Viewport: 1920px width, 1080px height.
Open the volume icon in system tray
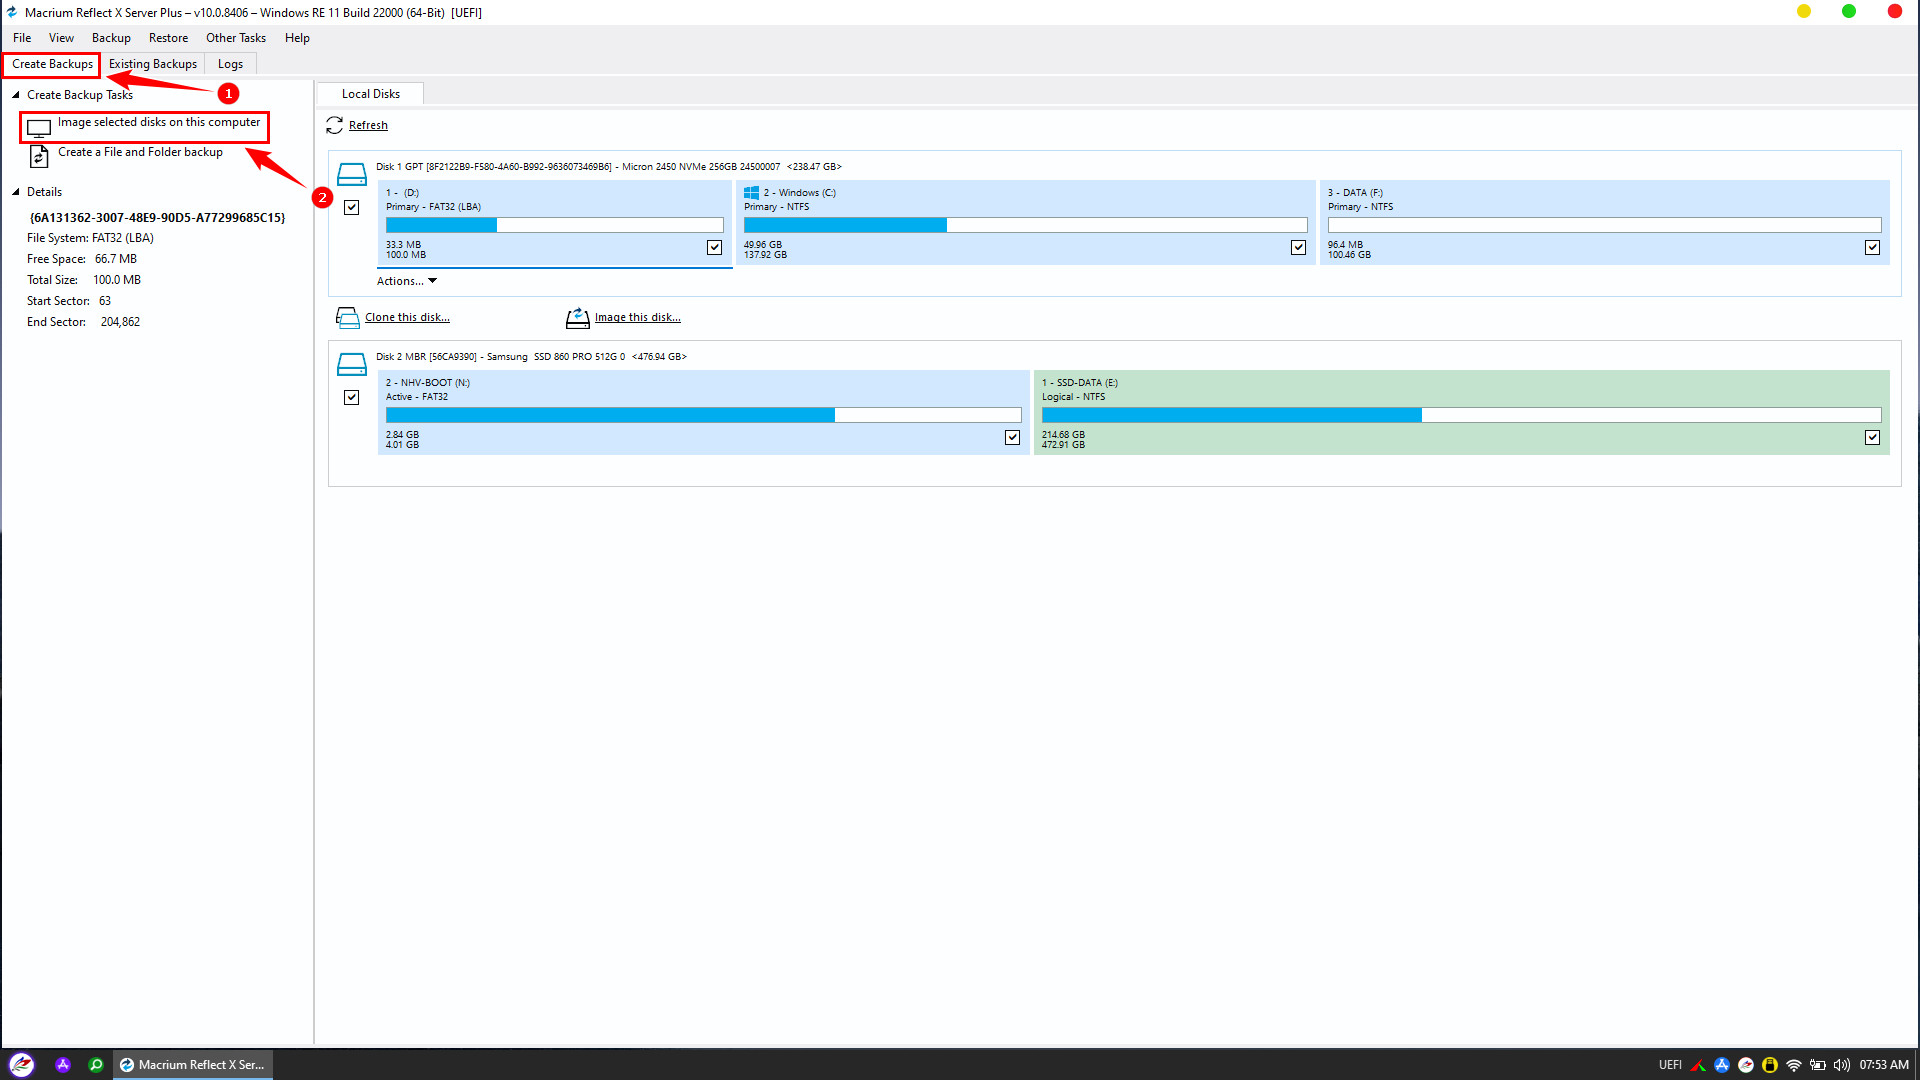pyautogui.click(x=1841, y=1065)
